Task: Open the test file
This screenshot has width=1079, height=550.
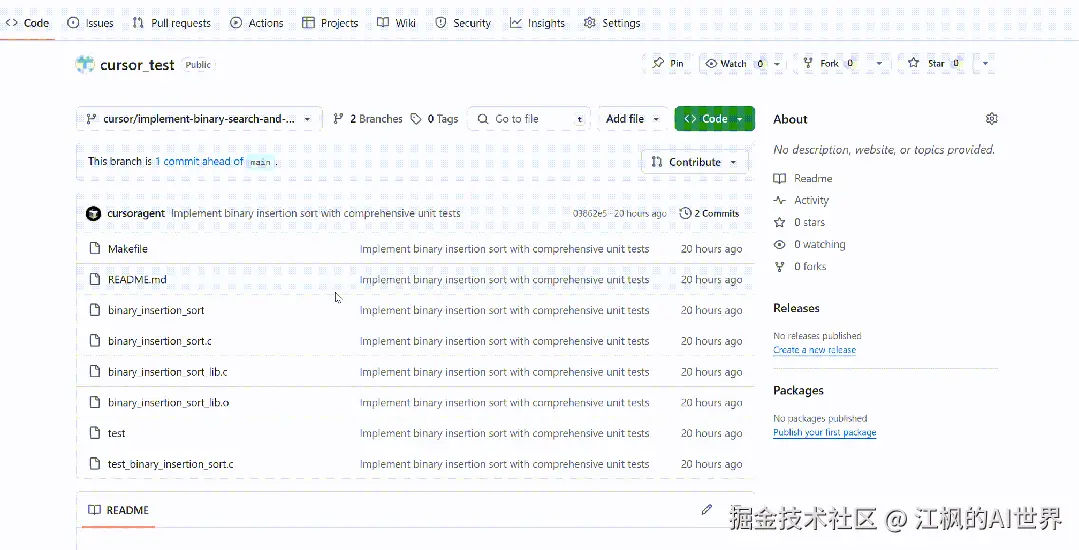Action: 116,434
